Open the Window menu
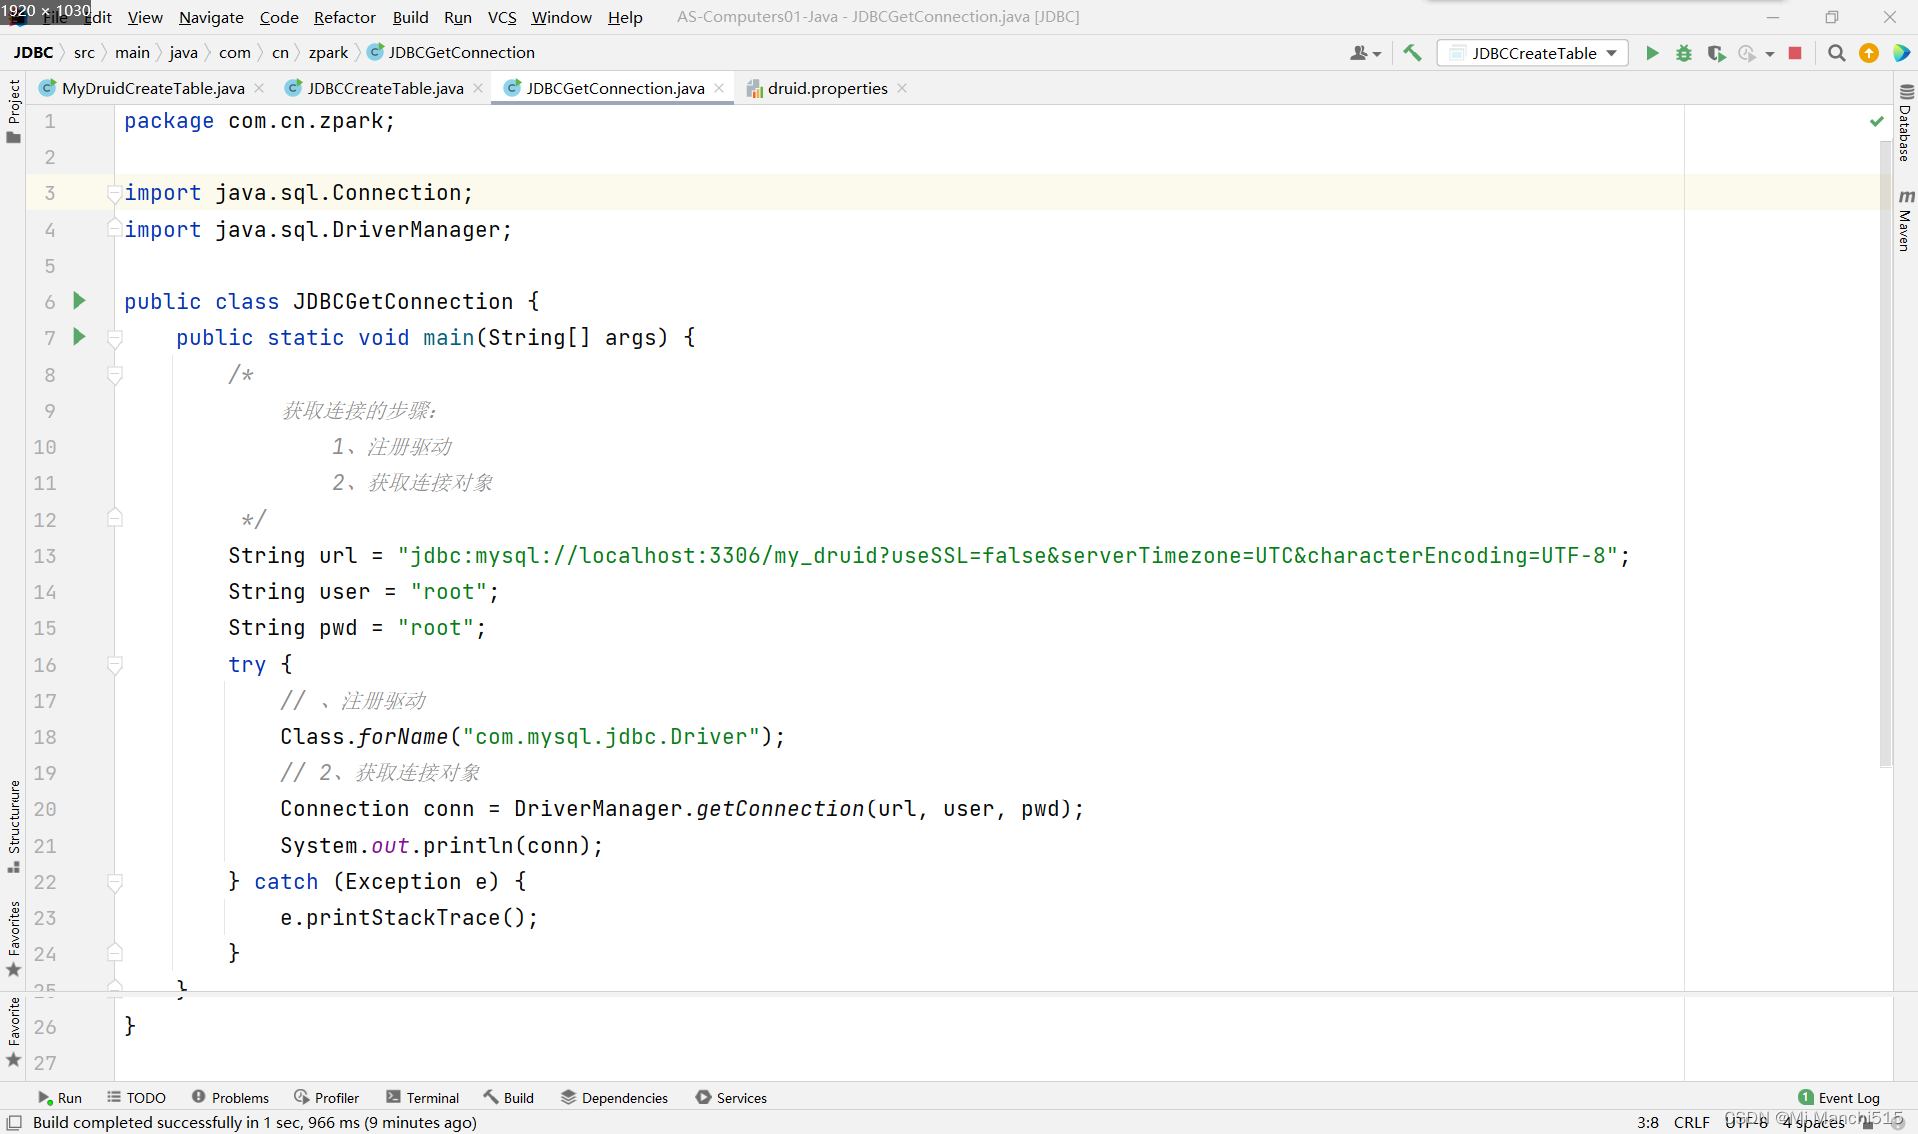Image resolution: width=1918 pixels, height=1134 pixels. point(561,17)
